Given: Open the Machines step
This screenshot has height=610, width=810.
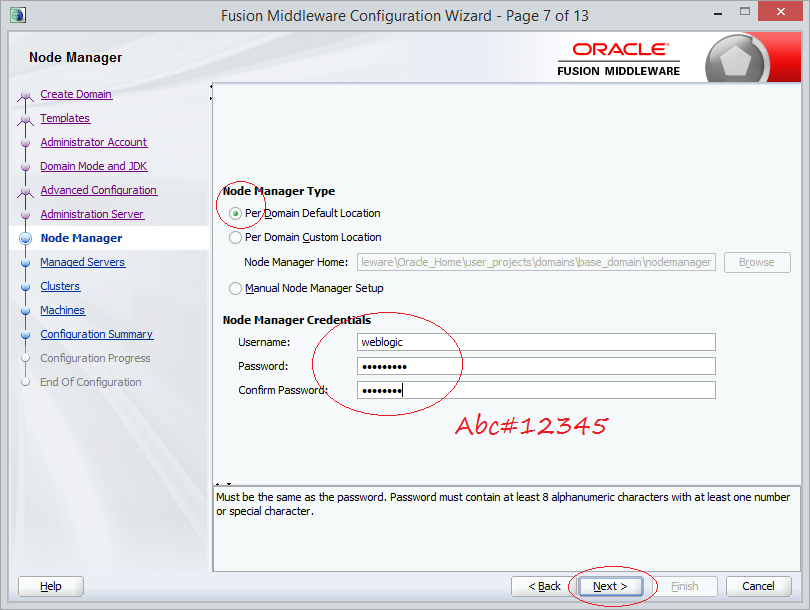Looking at the screenshot, I should [63, 310].
